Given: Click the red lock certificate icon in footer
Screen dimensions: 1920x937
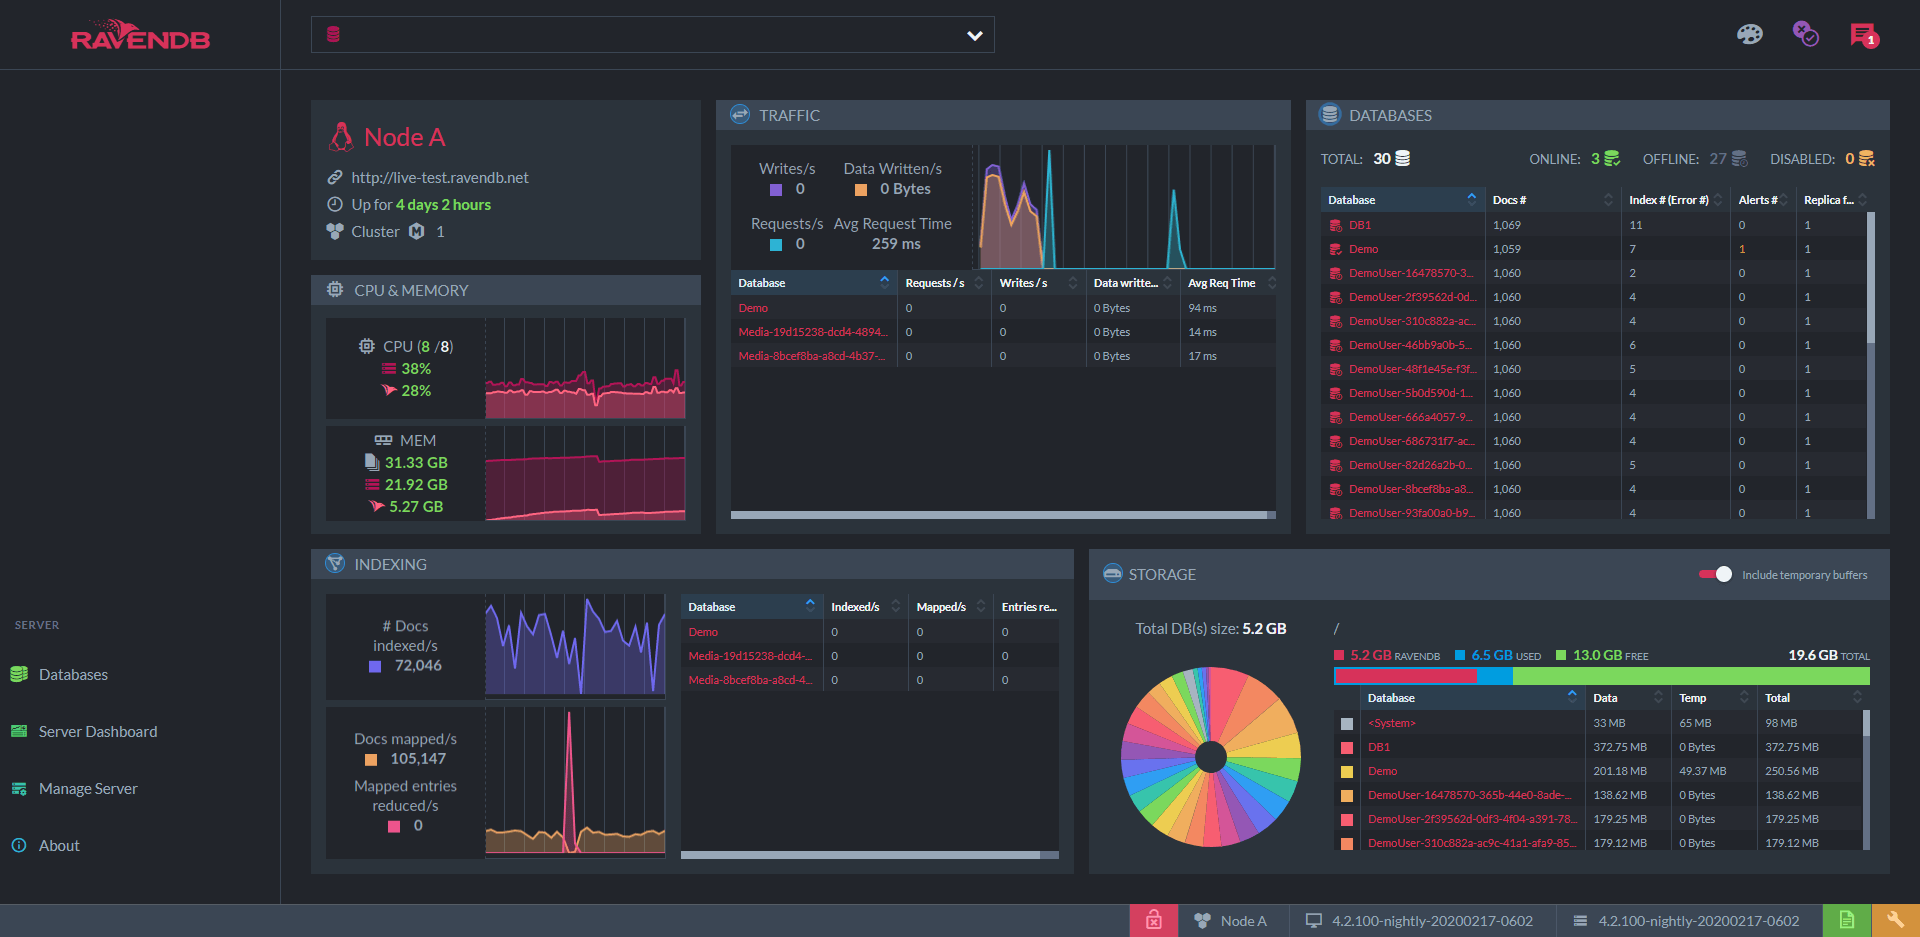Looking at the screenshot, I should tap(1154, 920).
